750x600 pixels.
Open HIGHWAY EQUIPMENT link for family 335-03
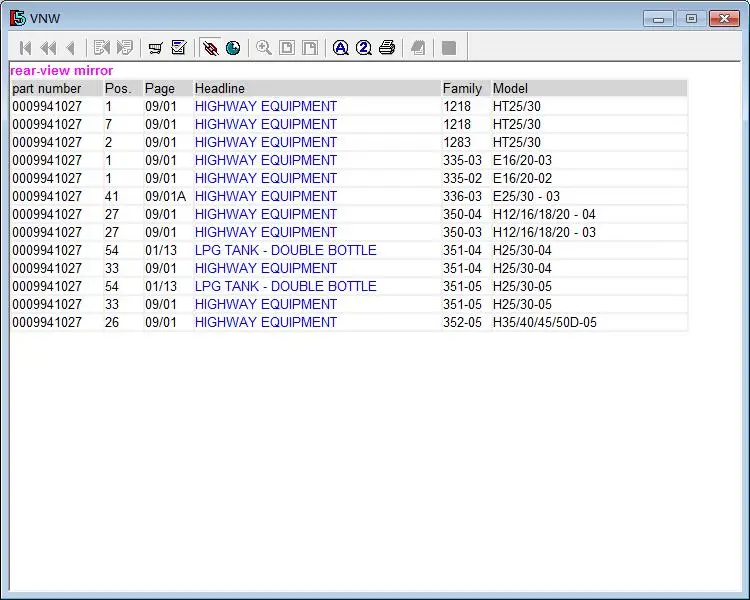265,160
